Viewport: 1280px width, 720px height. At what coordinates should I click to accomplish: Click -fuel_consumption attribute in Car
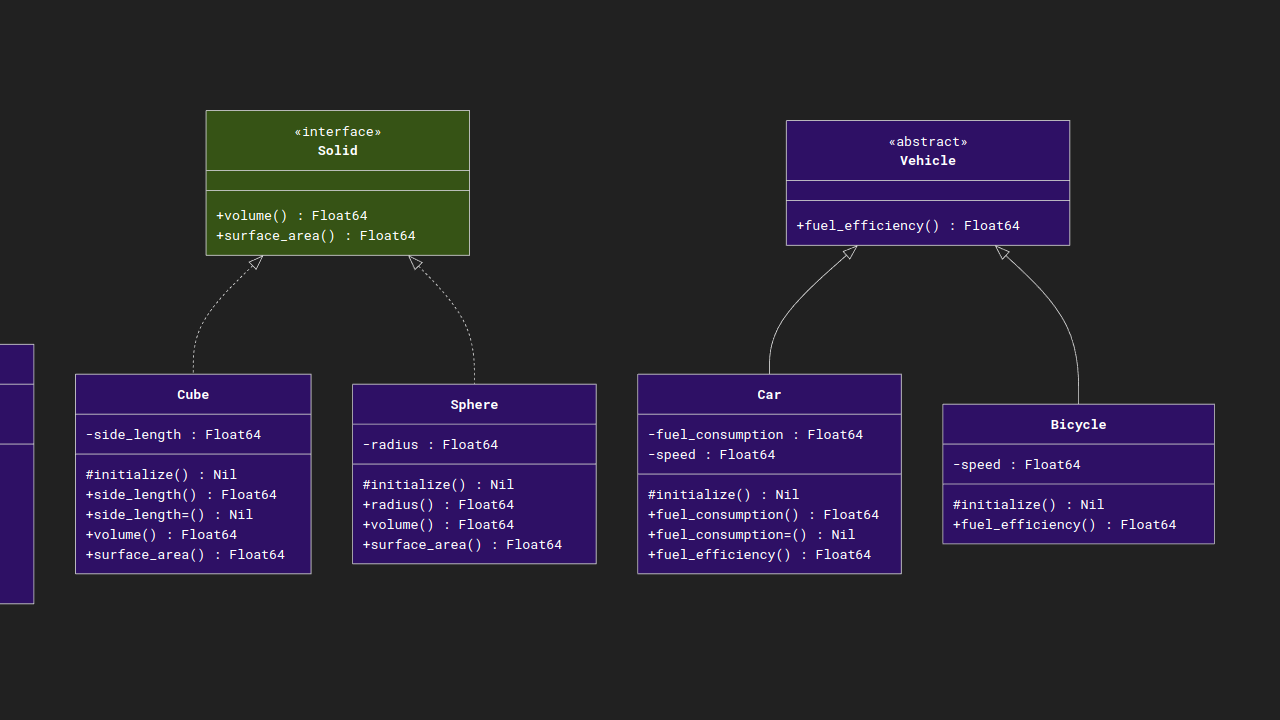755,435
